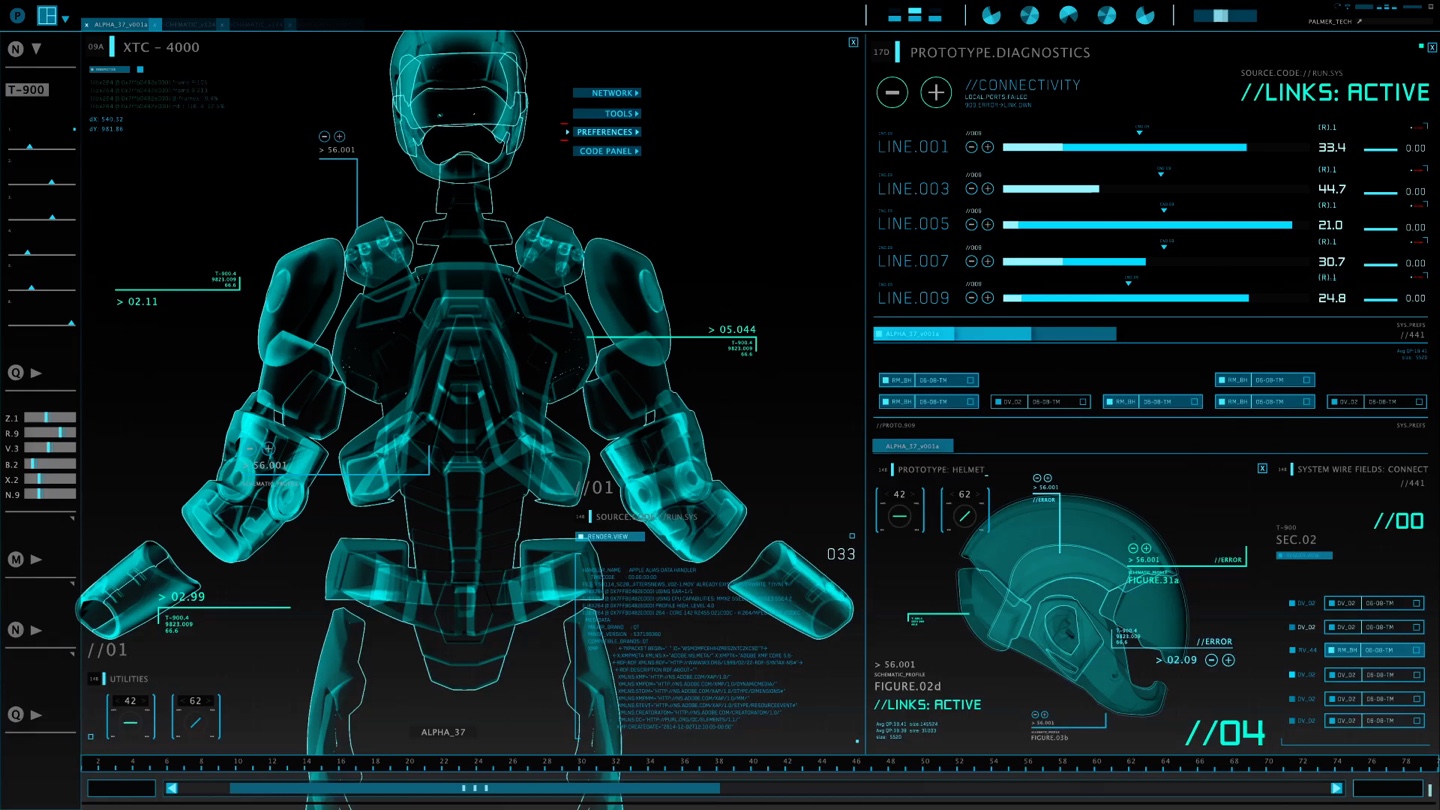The height and width of the screenshot is (810, 1440).
Task: Click the minus icon next to LINE.009
Action: (x=971, y=298)
